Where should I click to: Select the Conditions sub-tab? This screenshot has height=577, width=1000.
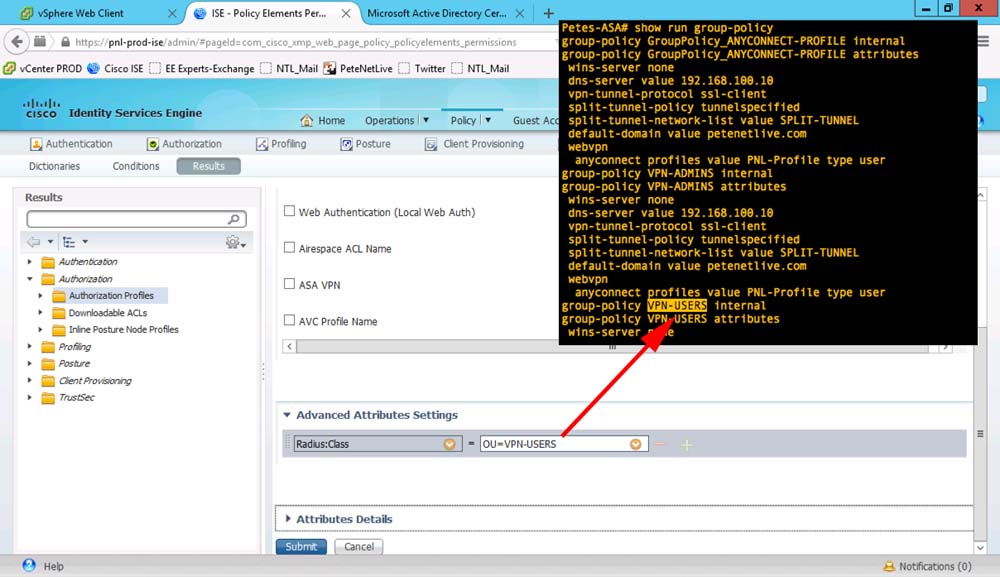[136, 166]
